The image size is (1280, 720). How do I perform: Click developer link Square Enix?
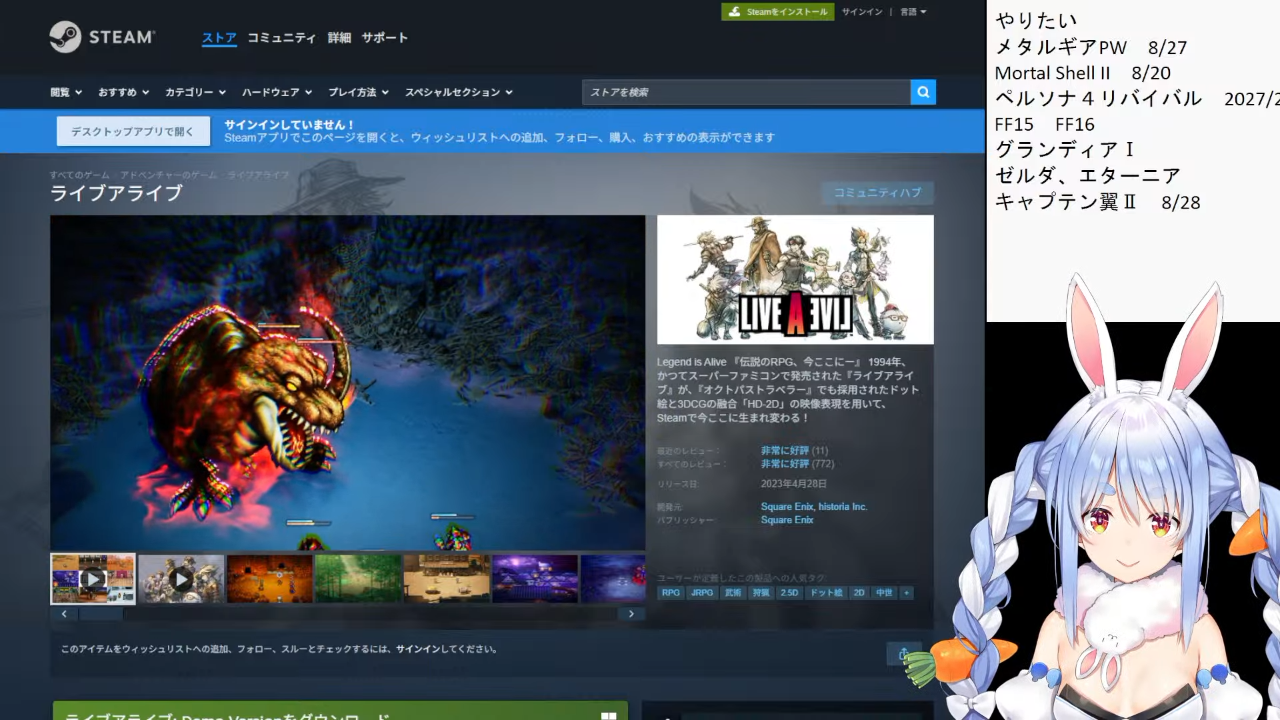click(787, 507)
